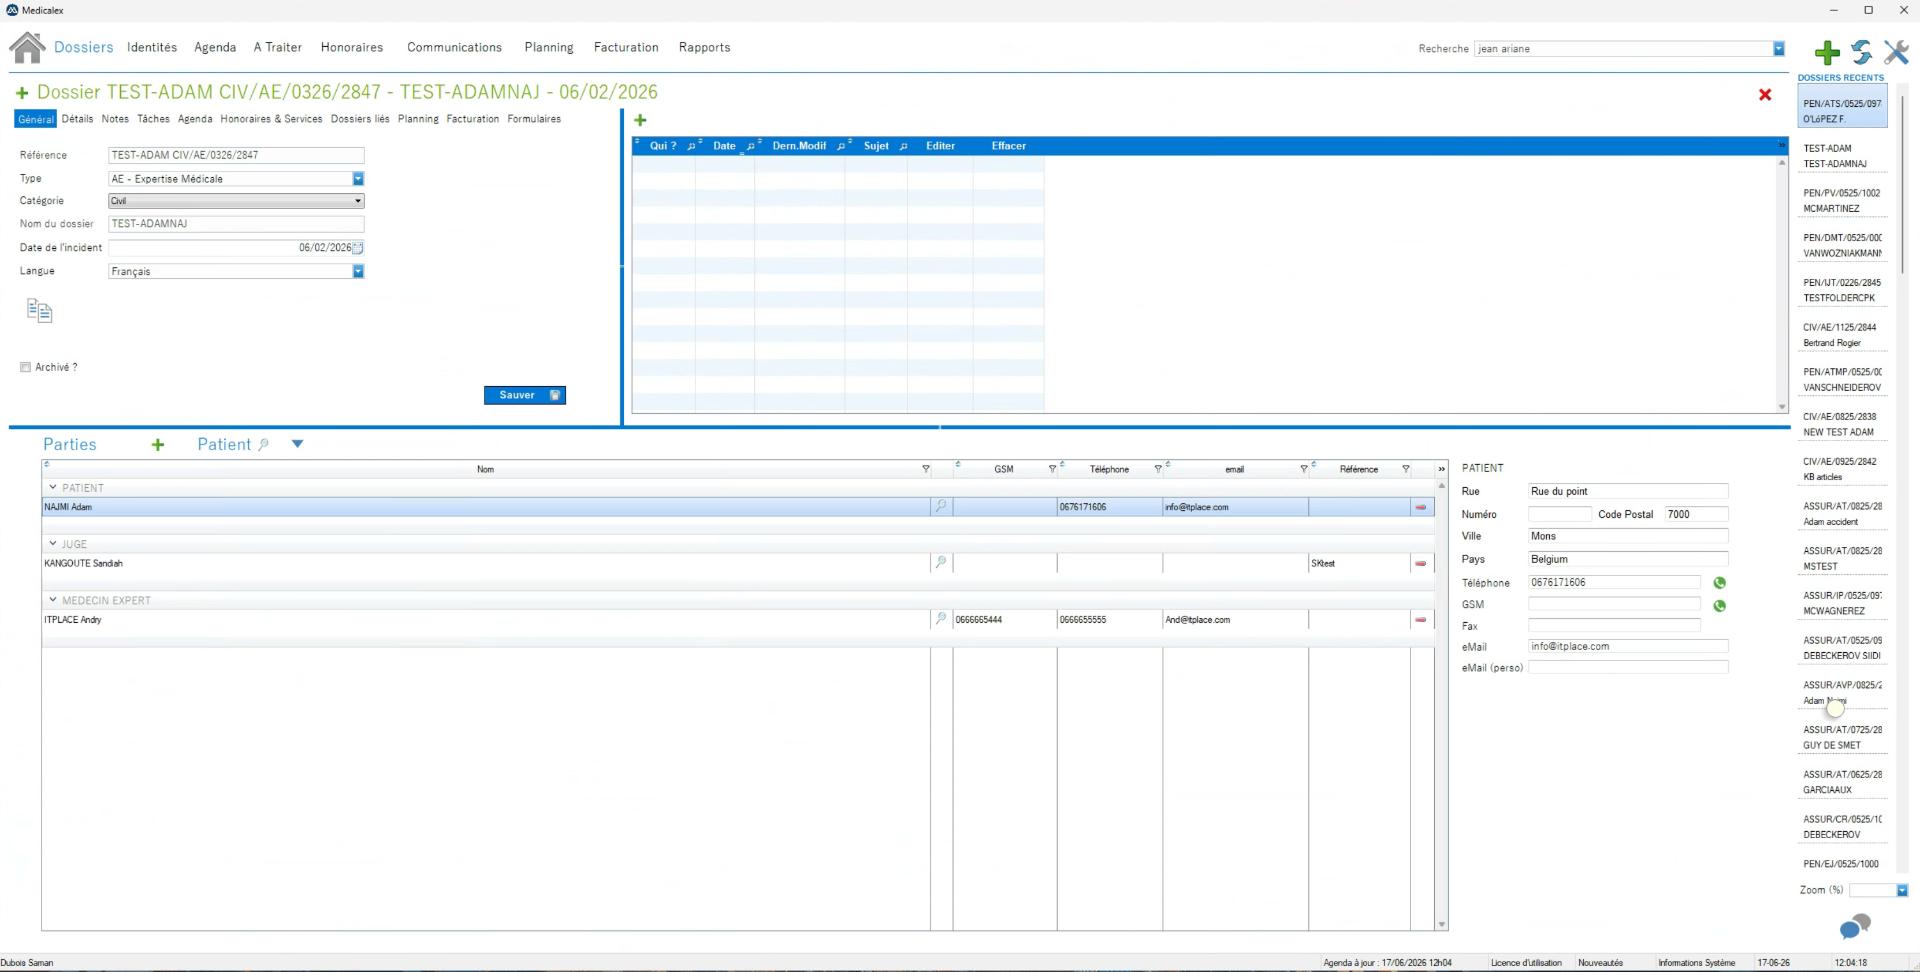Click the Code Postal field showing 7000
This screenshot has height=972, width=1920.
(1696, 514)
